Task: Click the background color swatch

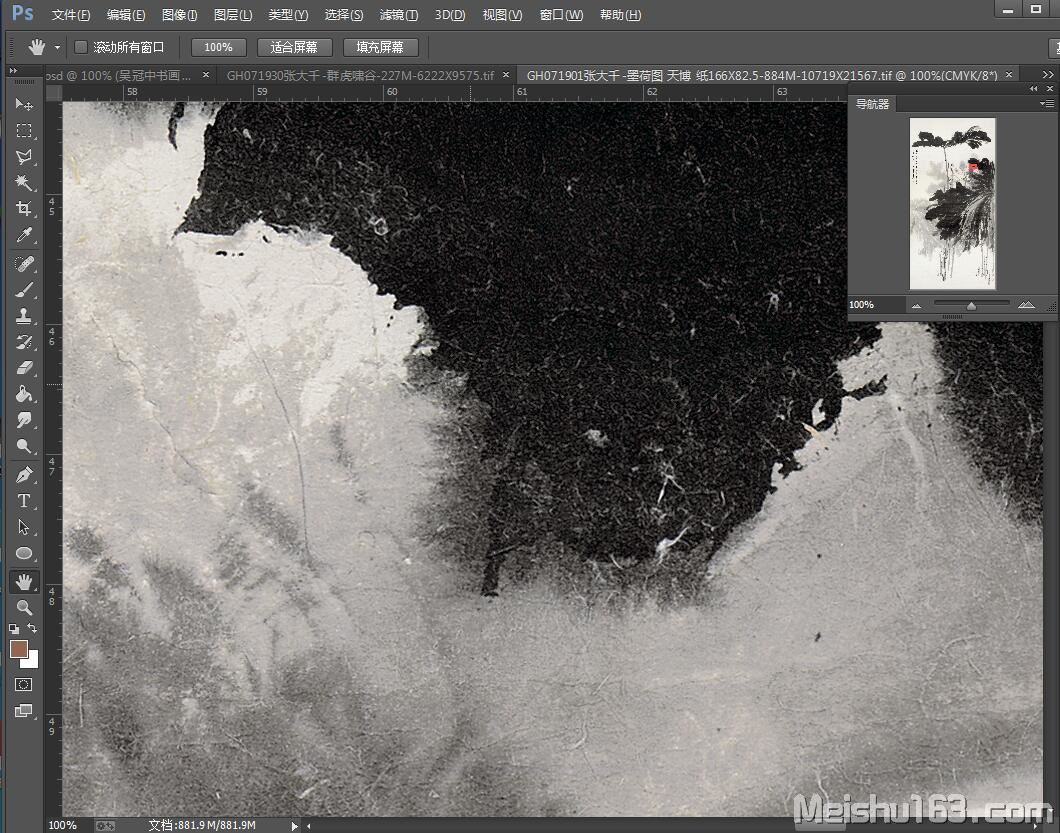Action: [32, 661]
